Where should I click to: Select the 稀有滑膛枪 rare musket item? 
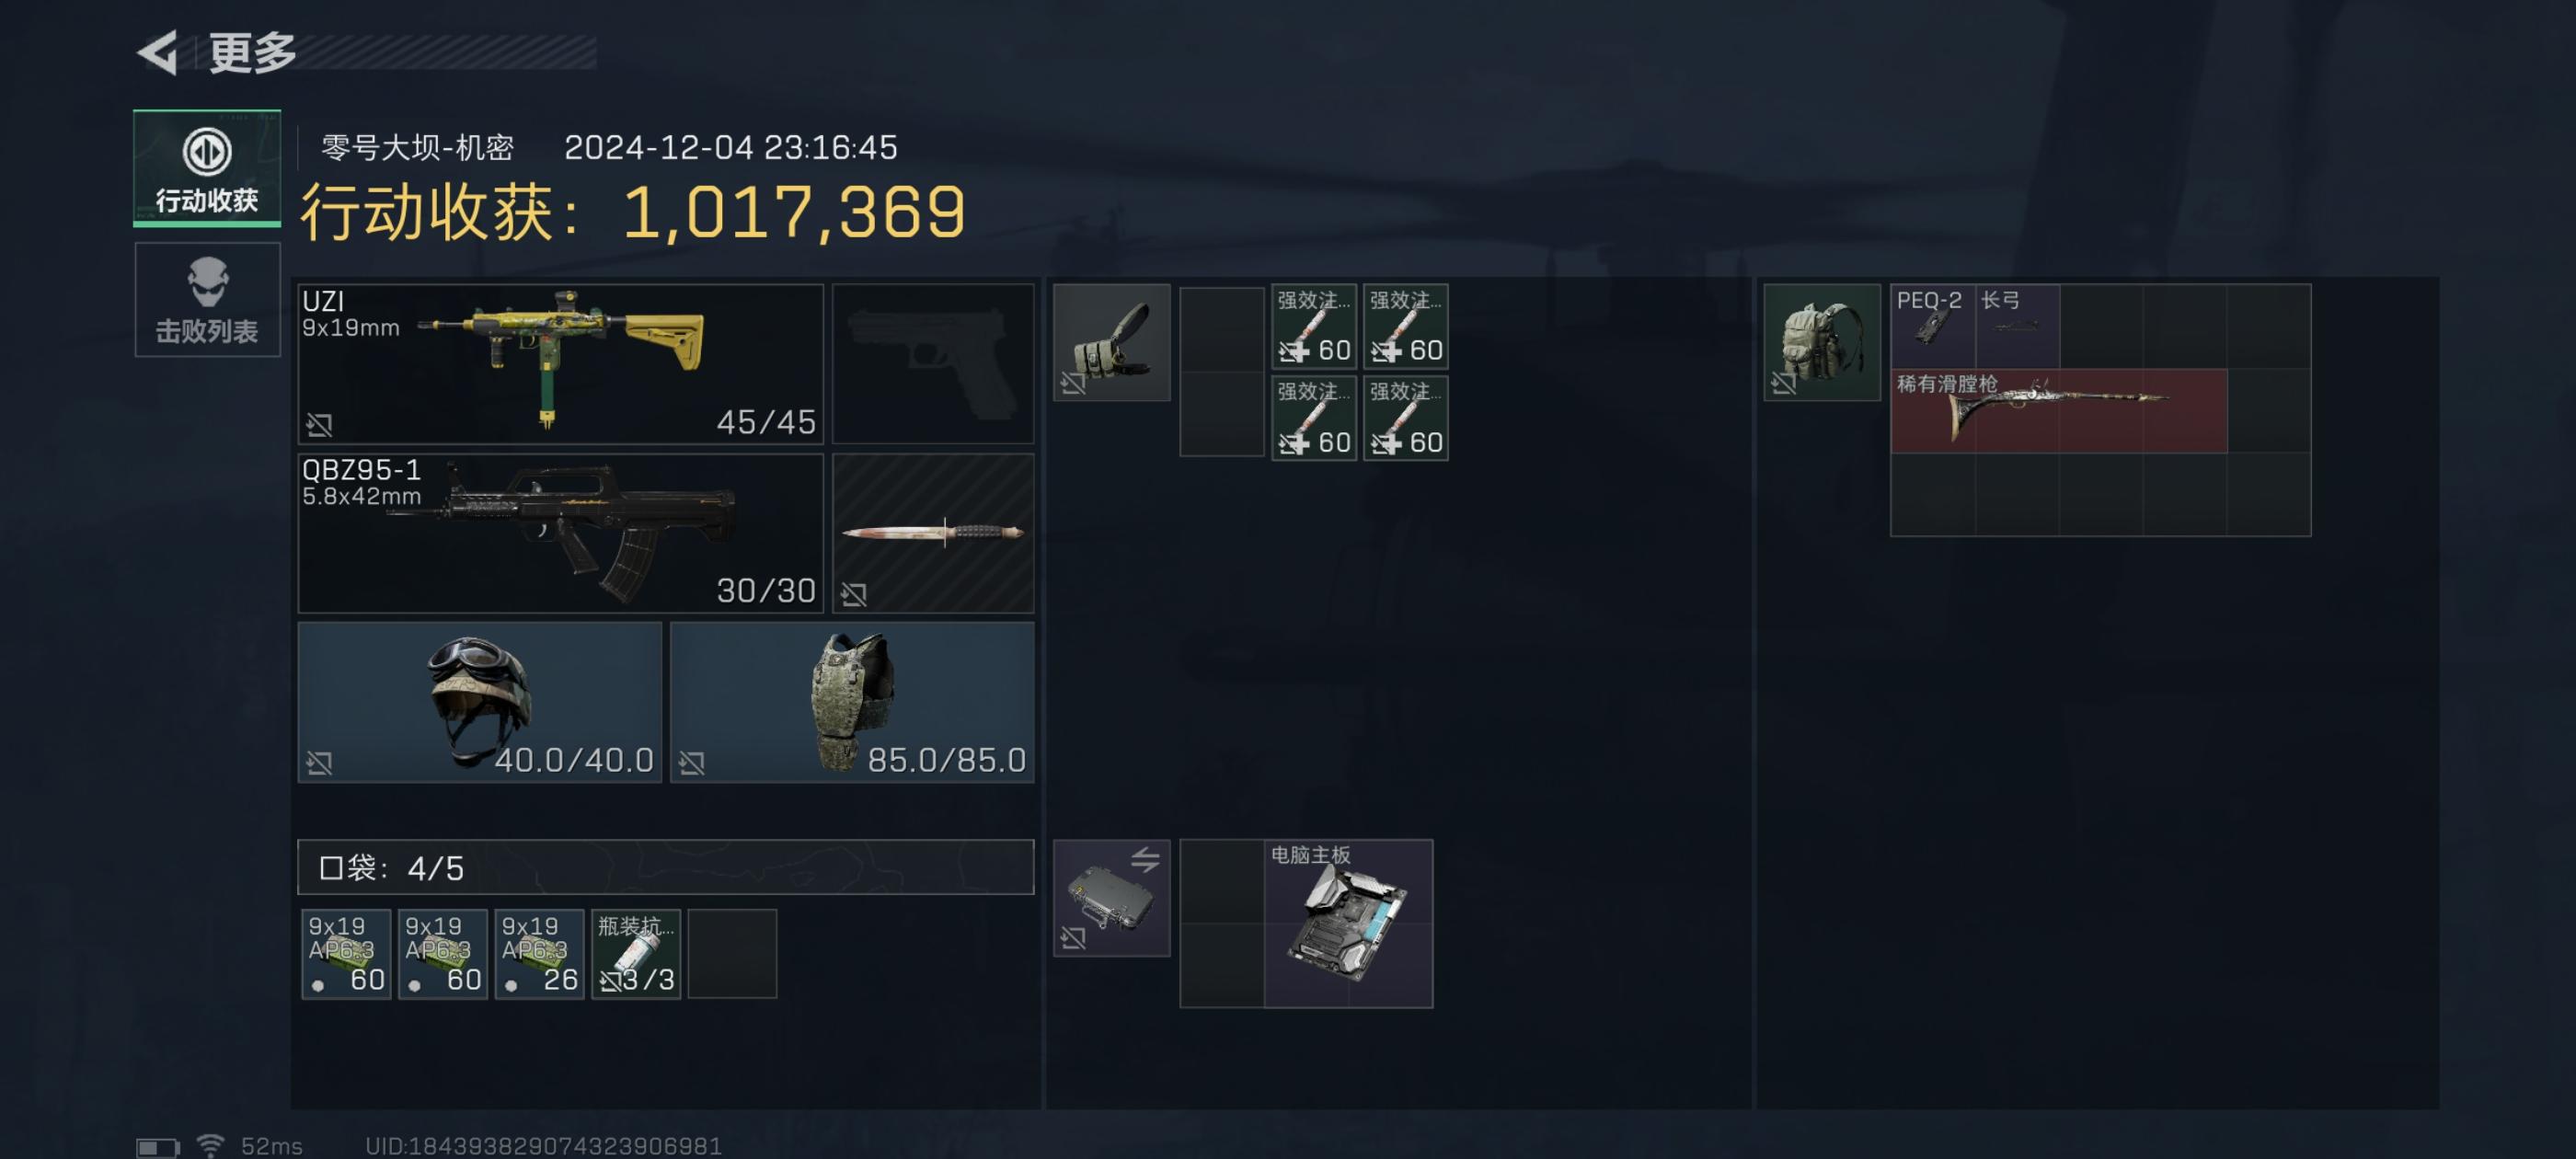click(2059, 411)
